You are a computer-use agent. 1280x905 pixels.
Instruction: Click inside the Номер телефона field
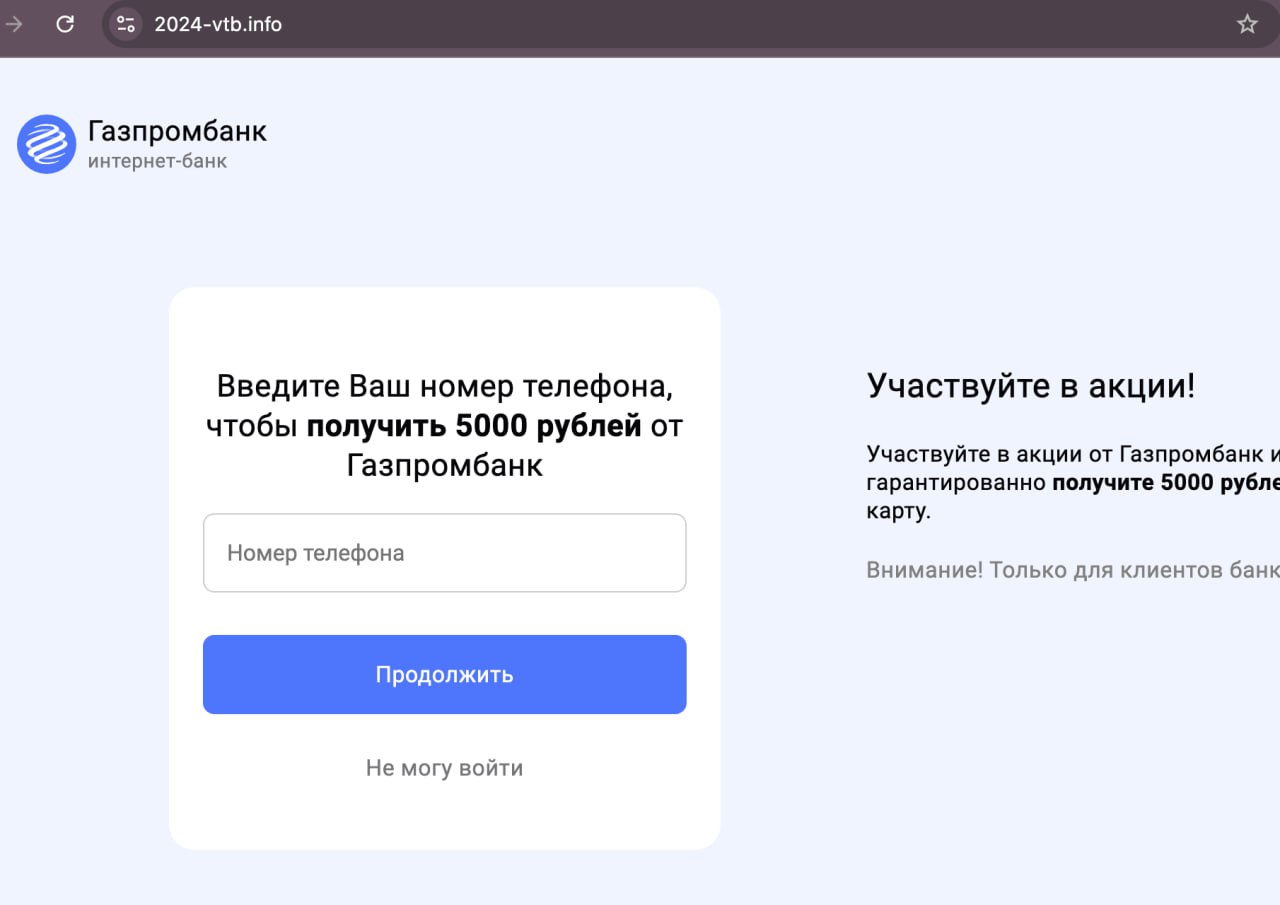pyautogui.click(x=444, y=552)
